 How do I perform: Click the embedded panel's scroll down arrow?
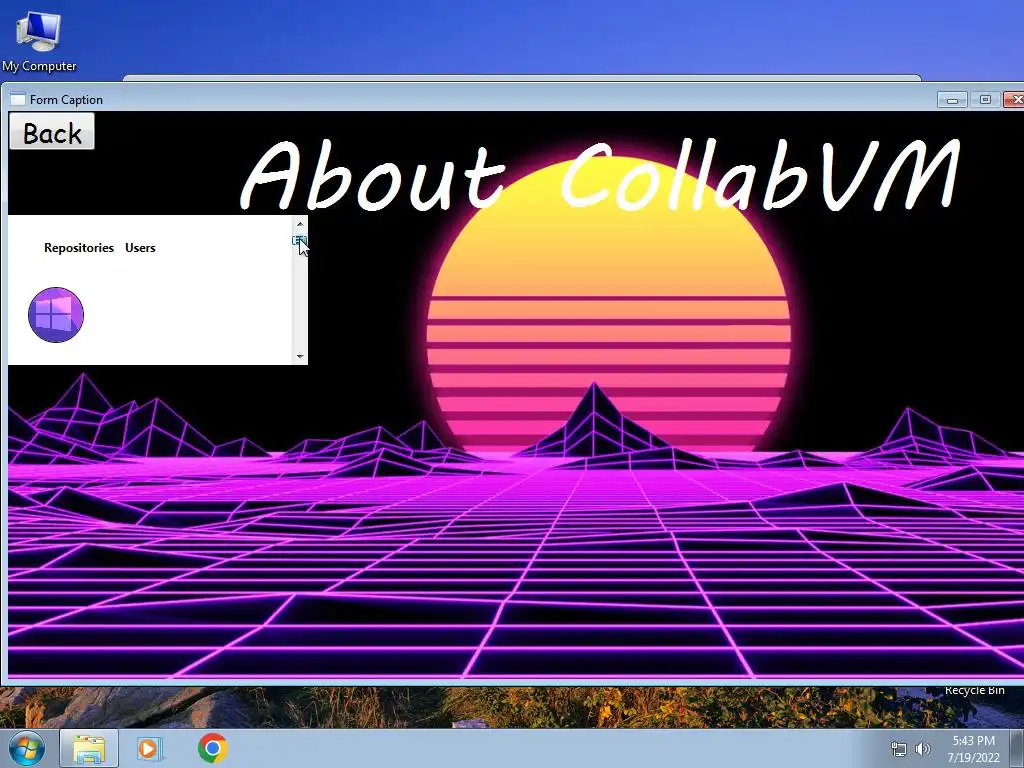[x=300, y=357]
